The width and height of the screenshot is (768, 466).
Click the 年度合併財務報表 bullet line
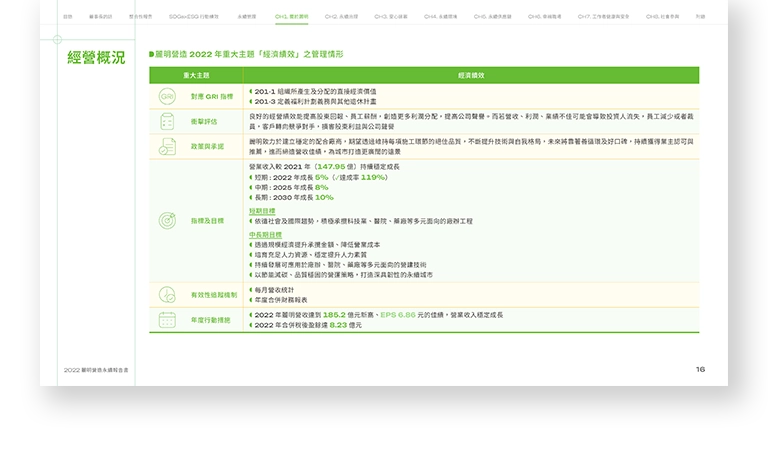(x=279, y=300)
